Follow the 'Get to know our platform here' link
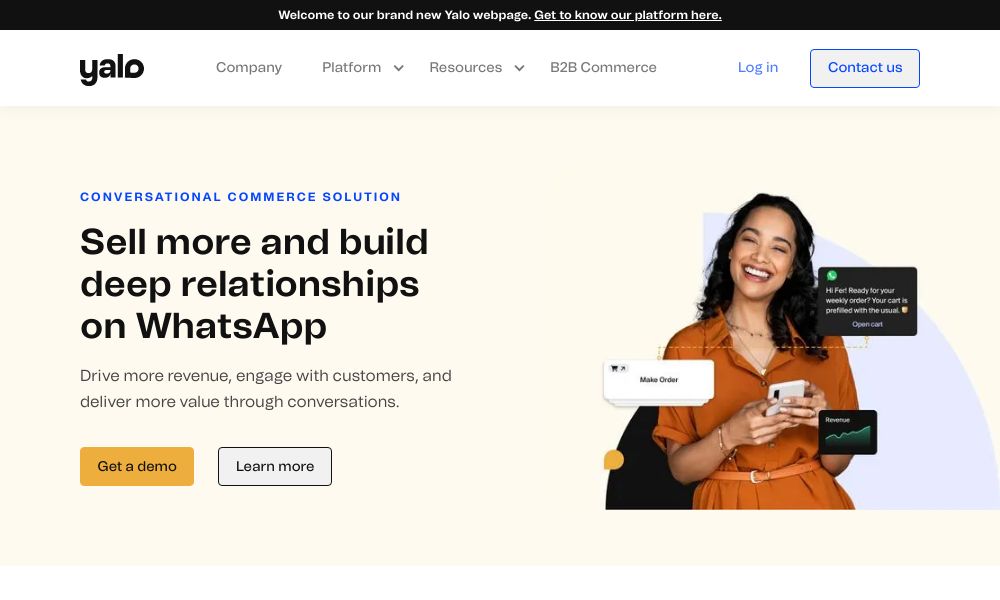This screenshot has width=1000, height=600. click(x=628, y=15)
